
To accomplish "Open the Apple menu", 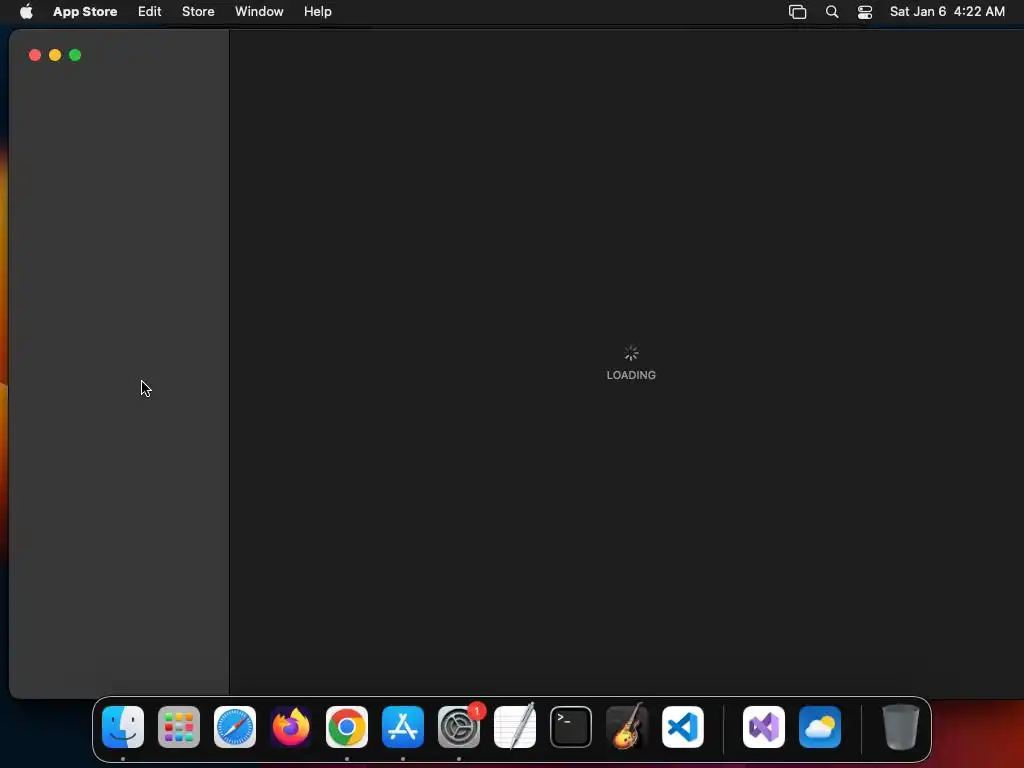I will (26, 12).
